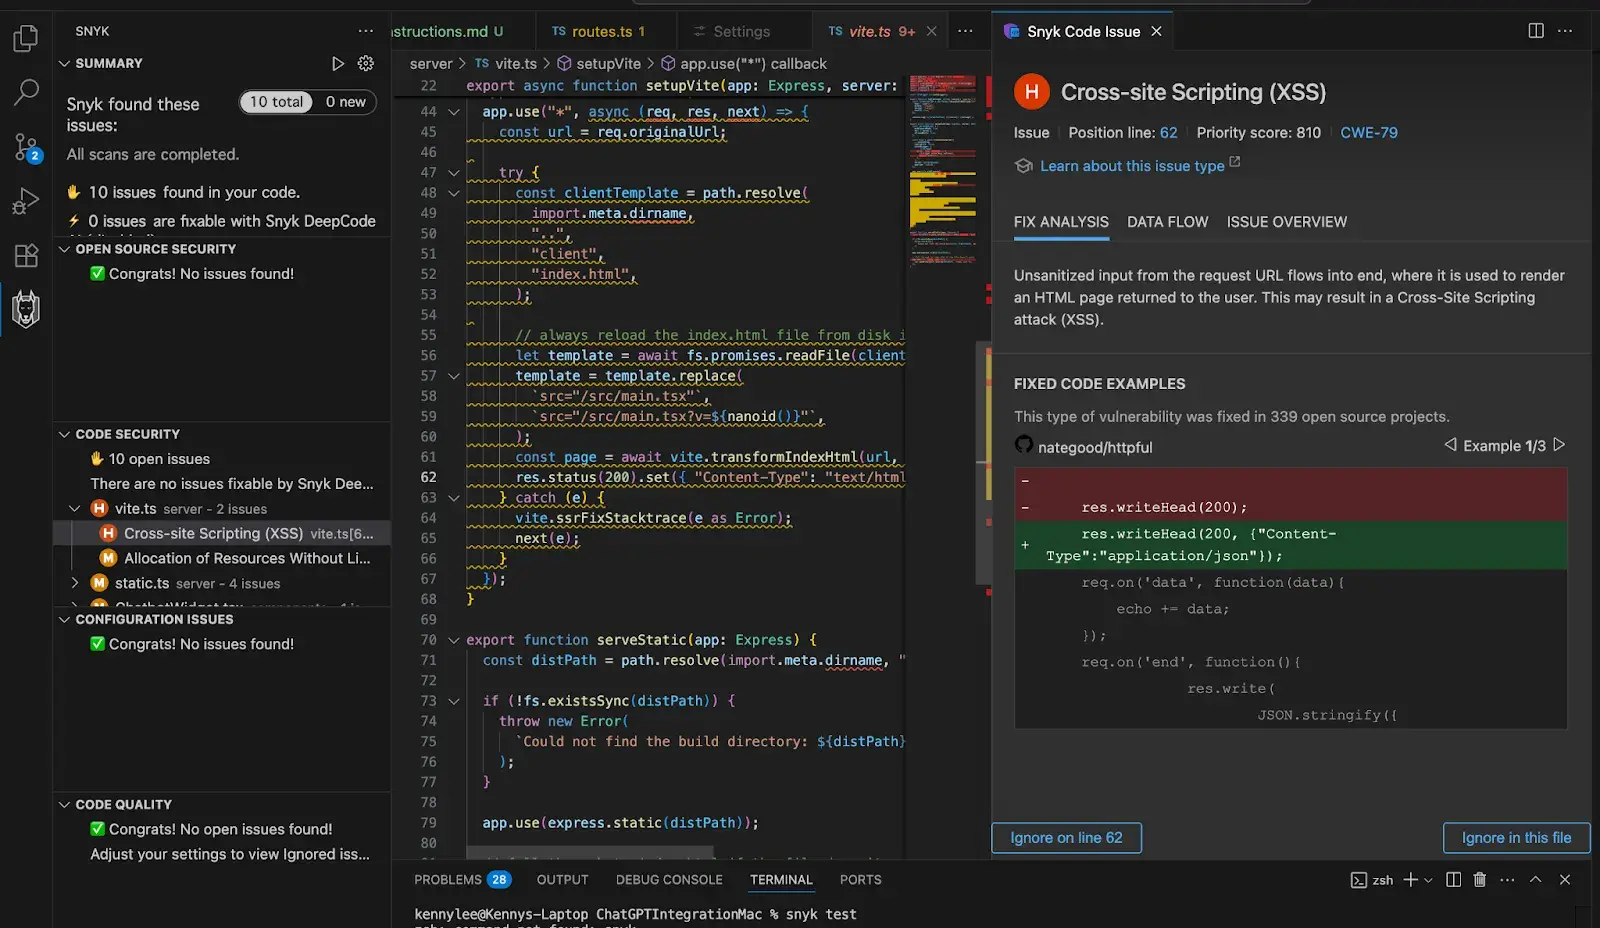Click 'Ignore on line 62' button
This screenshot has height=928, width=1600.
click(x=1066, y=838)
